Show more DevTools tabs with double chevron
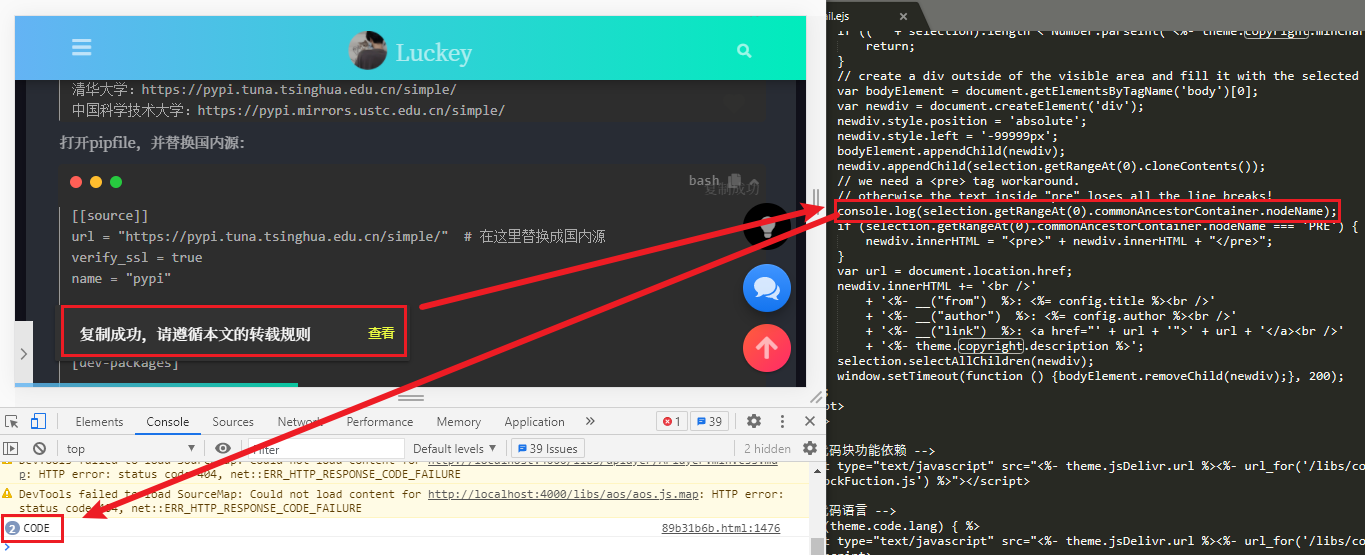This screenshot has width=1365, height=555. click(590, 421)
